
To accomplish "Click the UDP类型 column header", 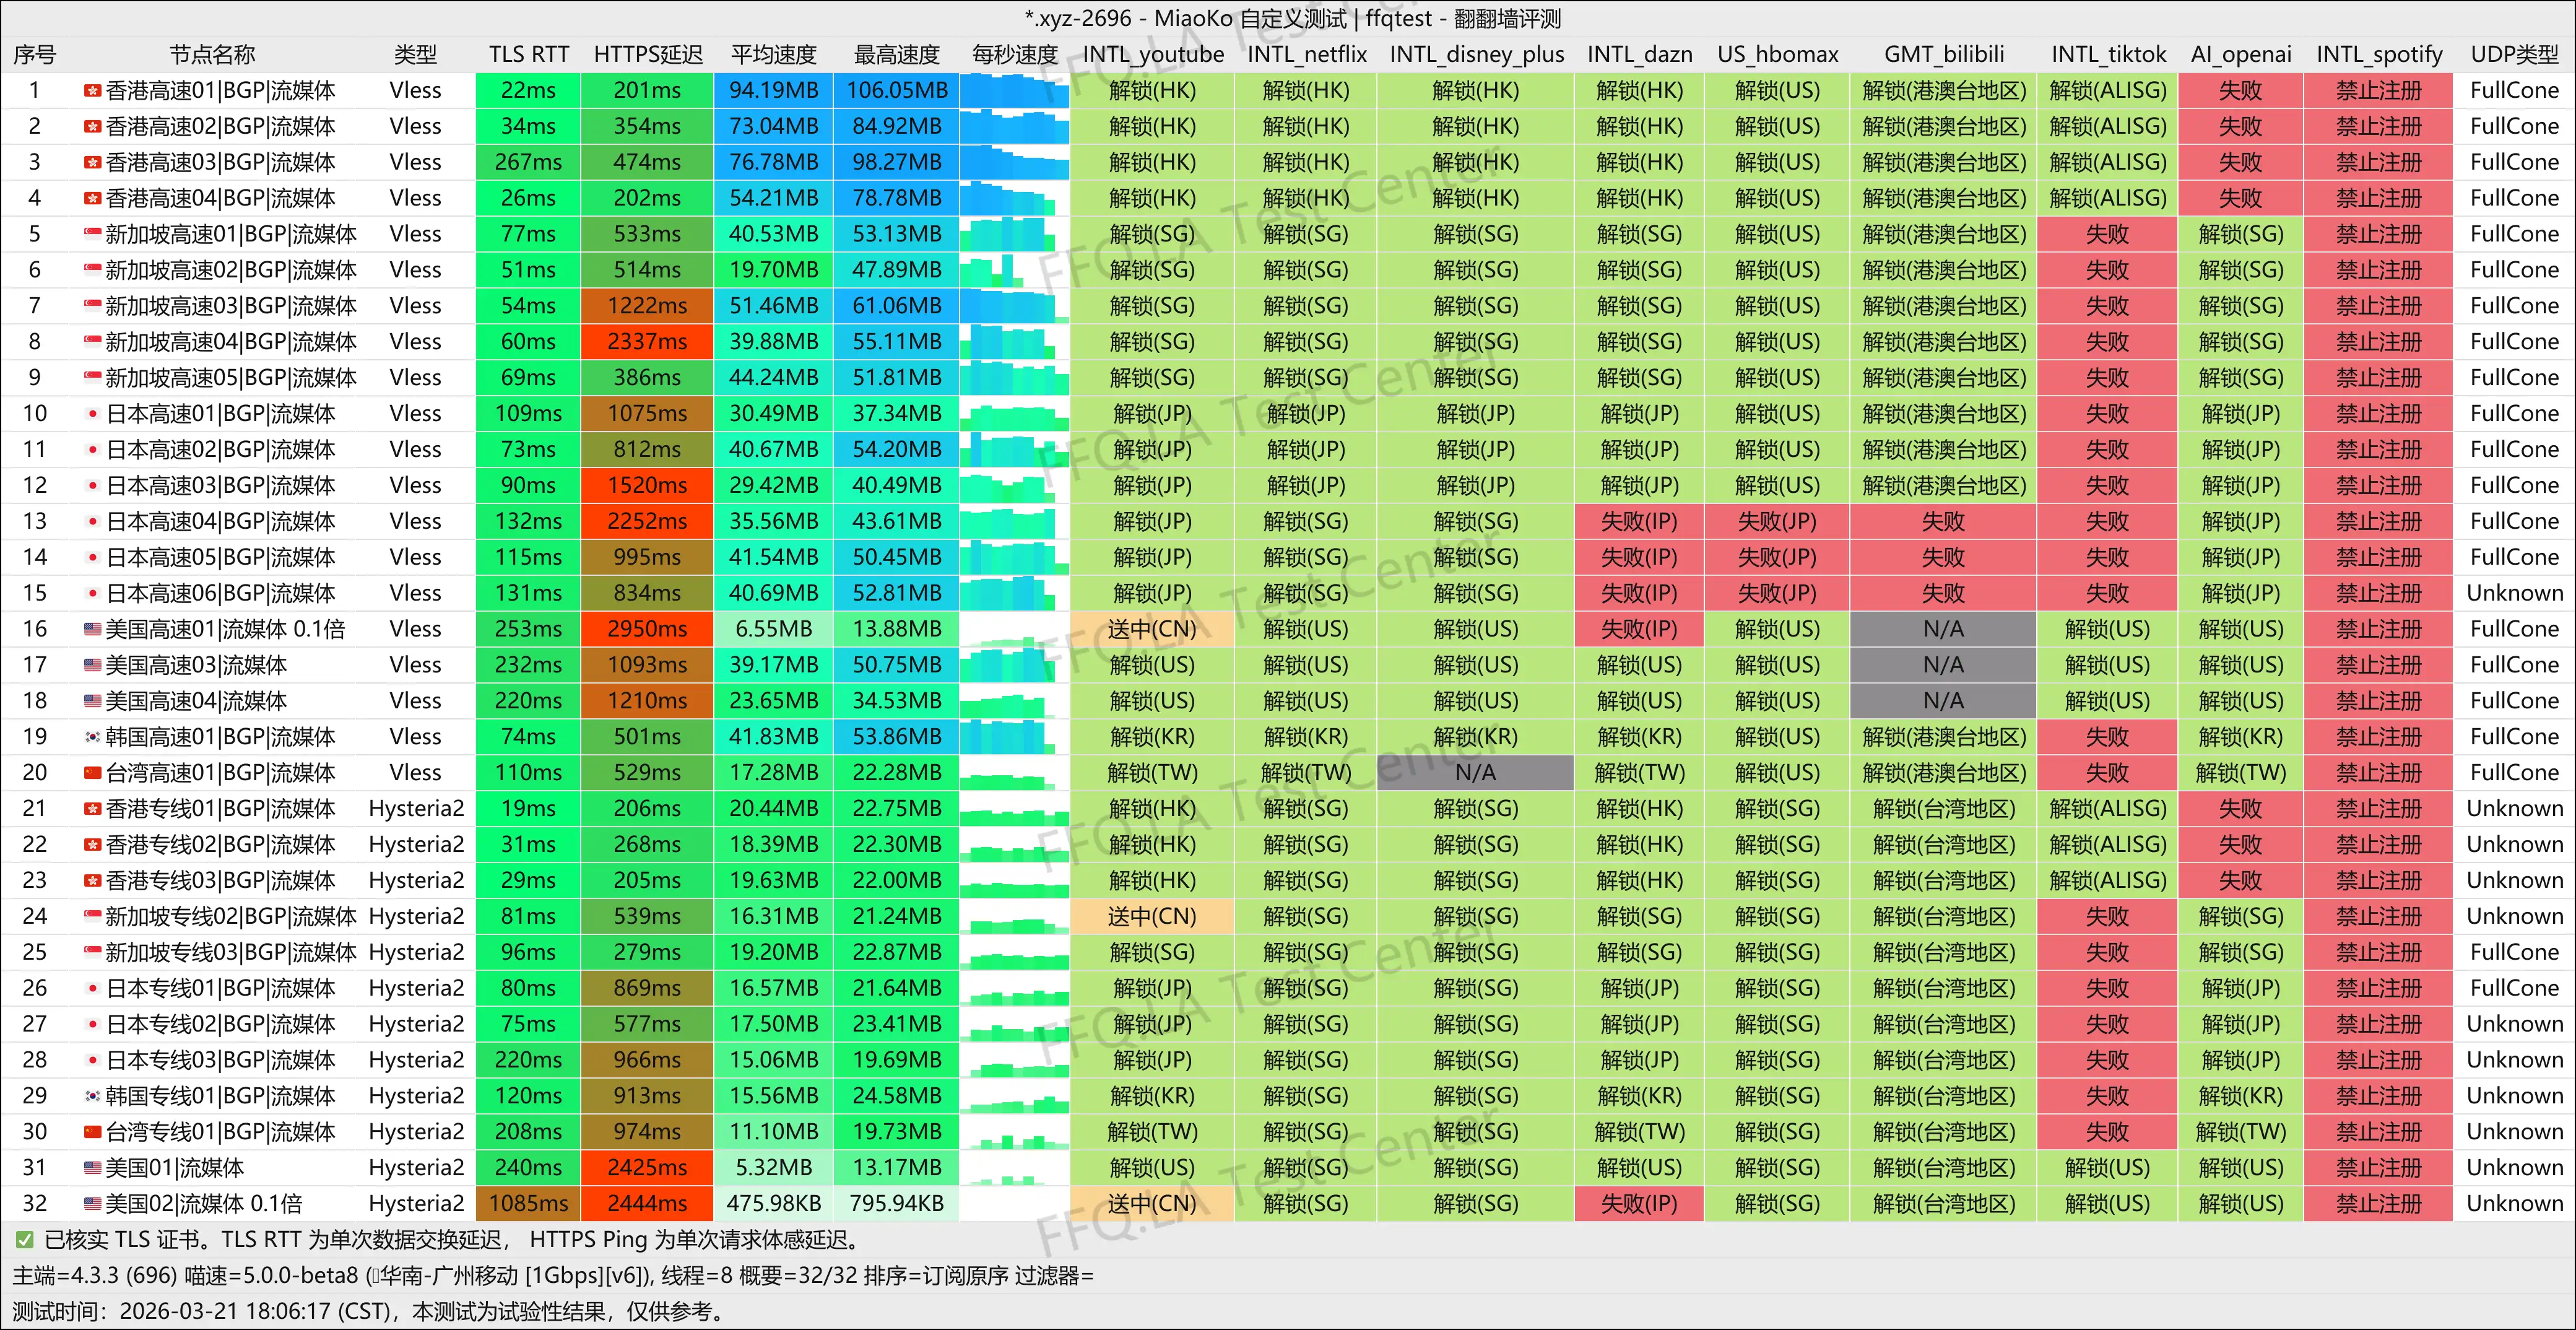I will 2514,55.
